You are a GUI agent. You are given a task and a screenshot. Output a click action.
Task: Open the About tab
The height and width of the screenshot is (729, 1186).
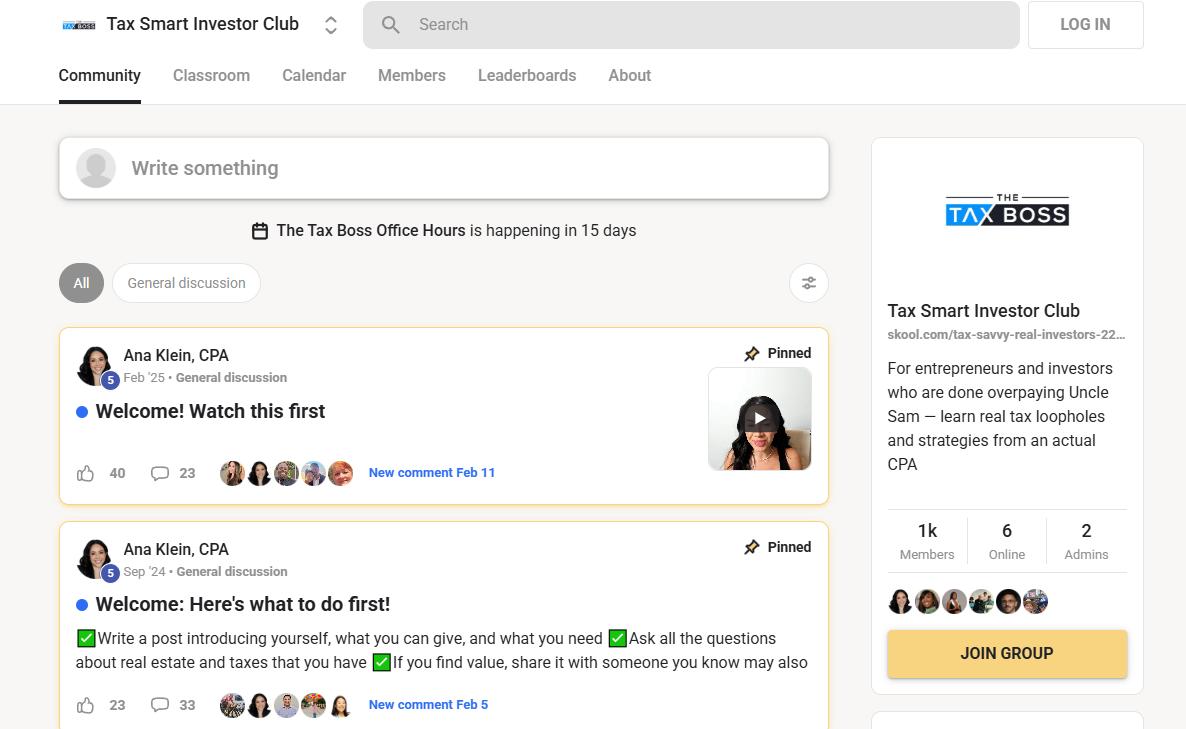click(629, 76)
